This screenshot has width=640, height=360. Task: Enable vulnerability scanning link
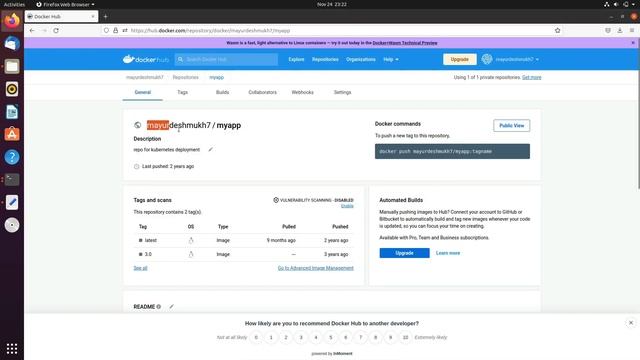tap(347, 206)
